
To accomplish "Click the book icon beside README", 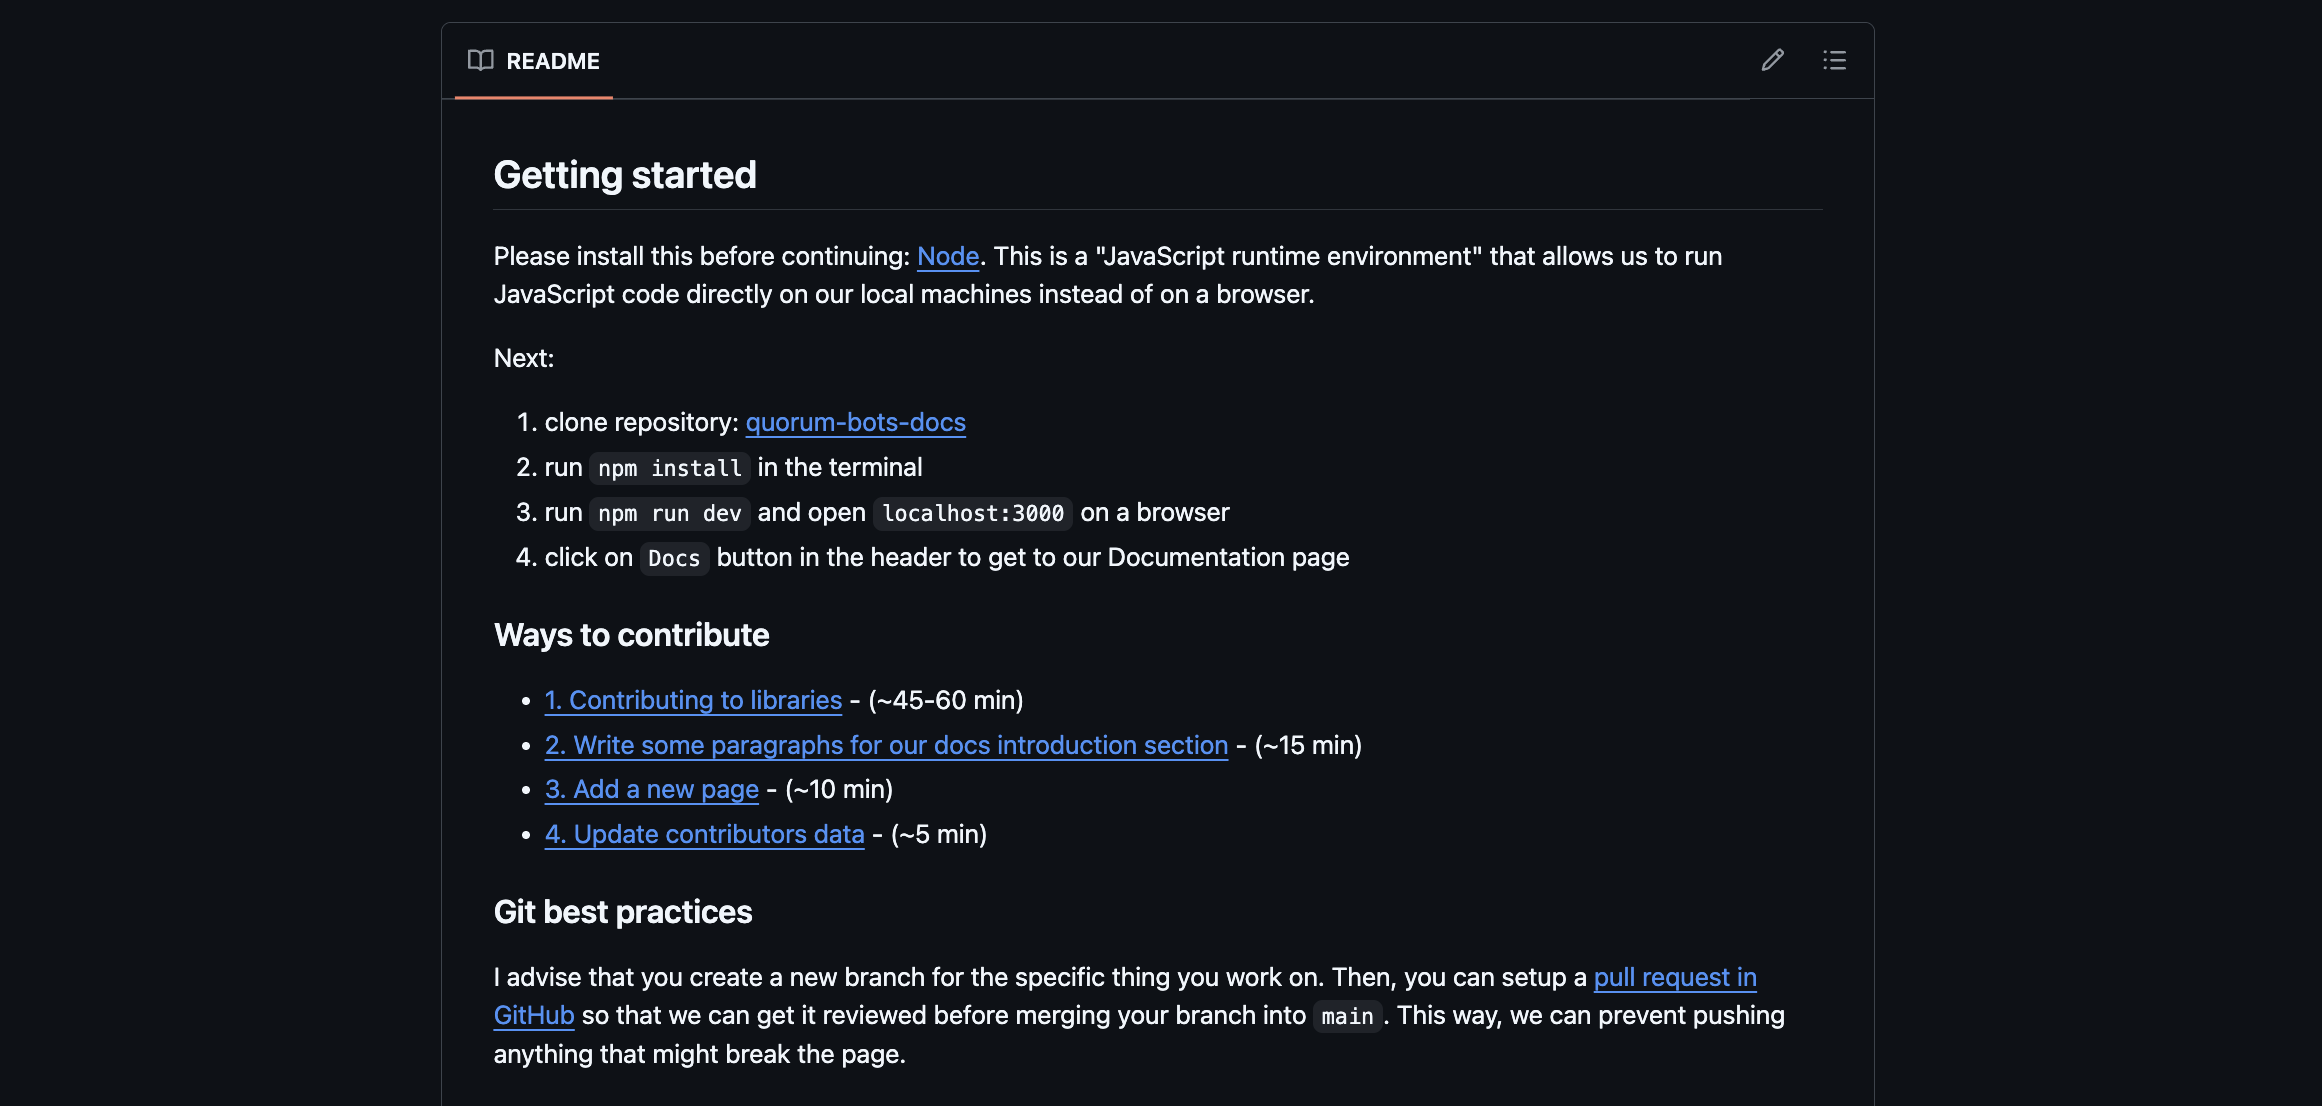I will 480,60.
